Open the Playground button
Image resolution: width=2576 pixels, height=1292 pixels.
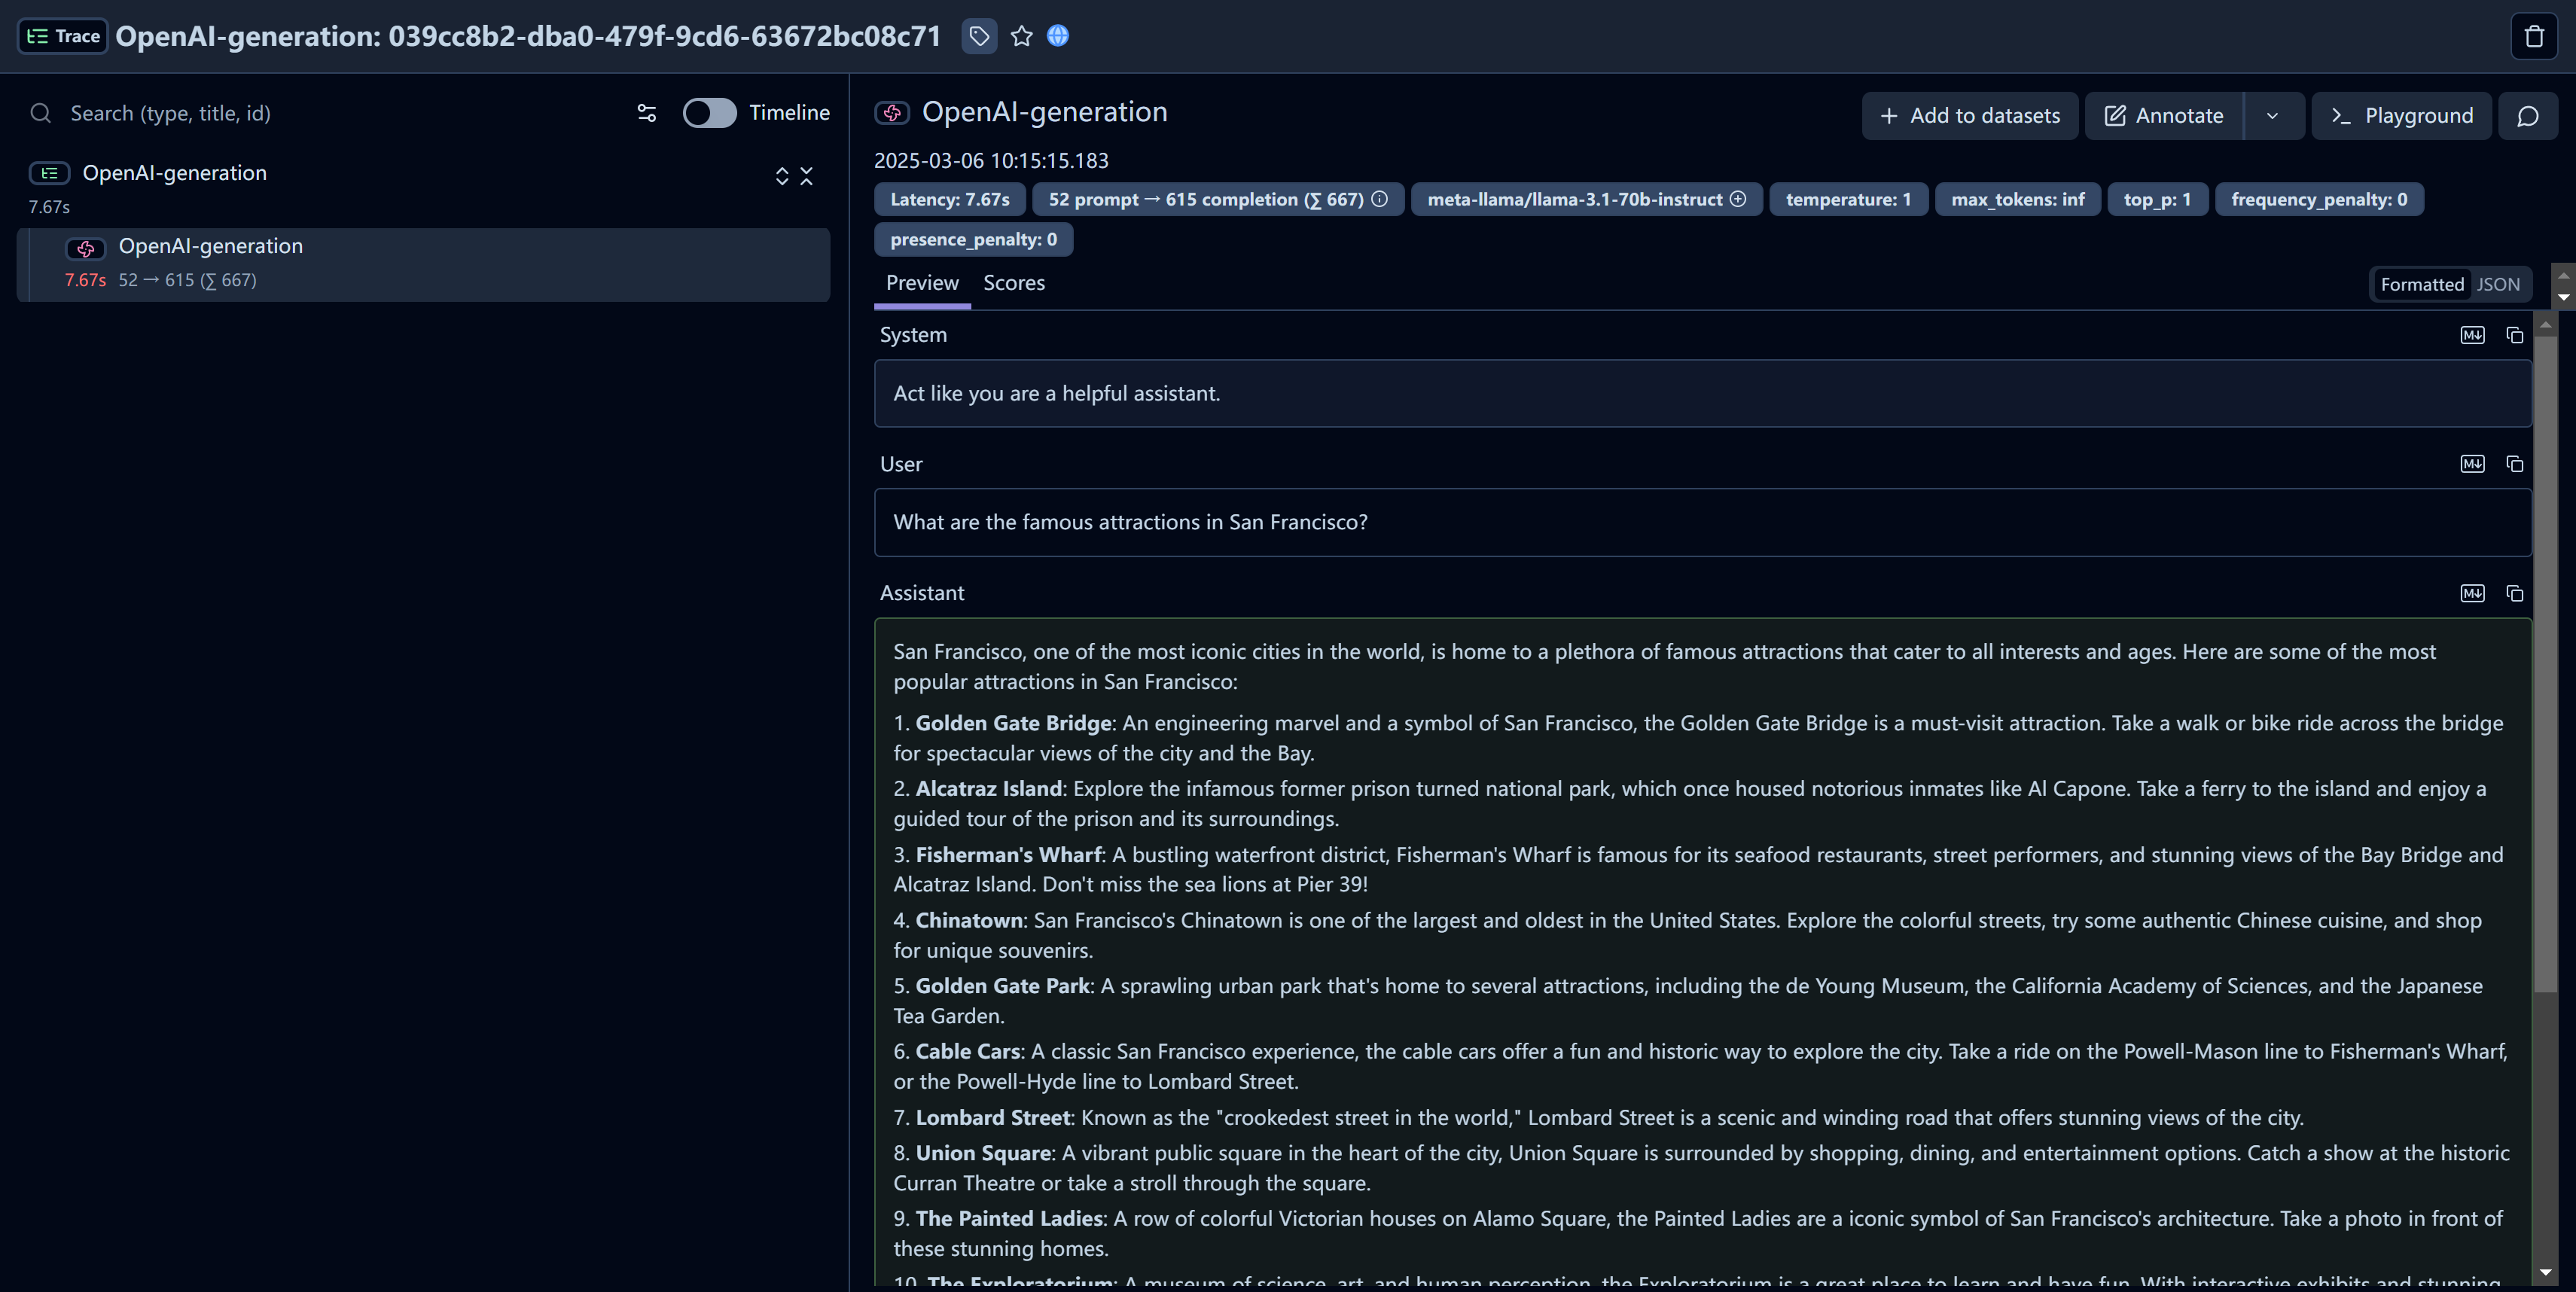click(x=2401, y=116)
